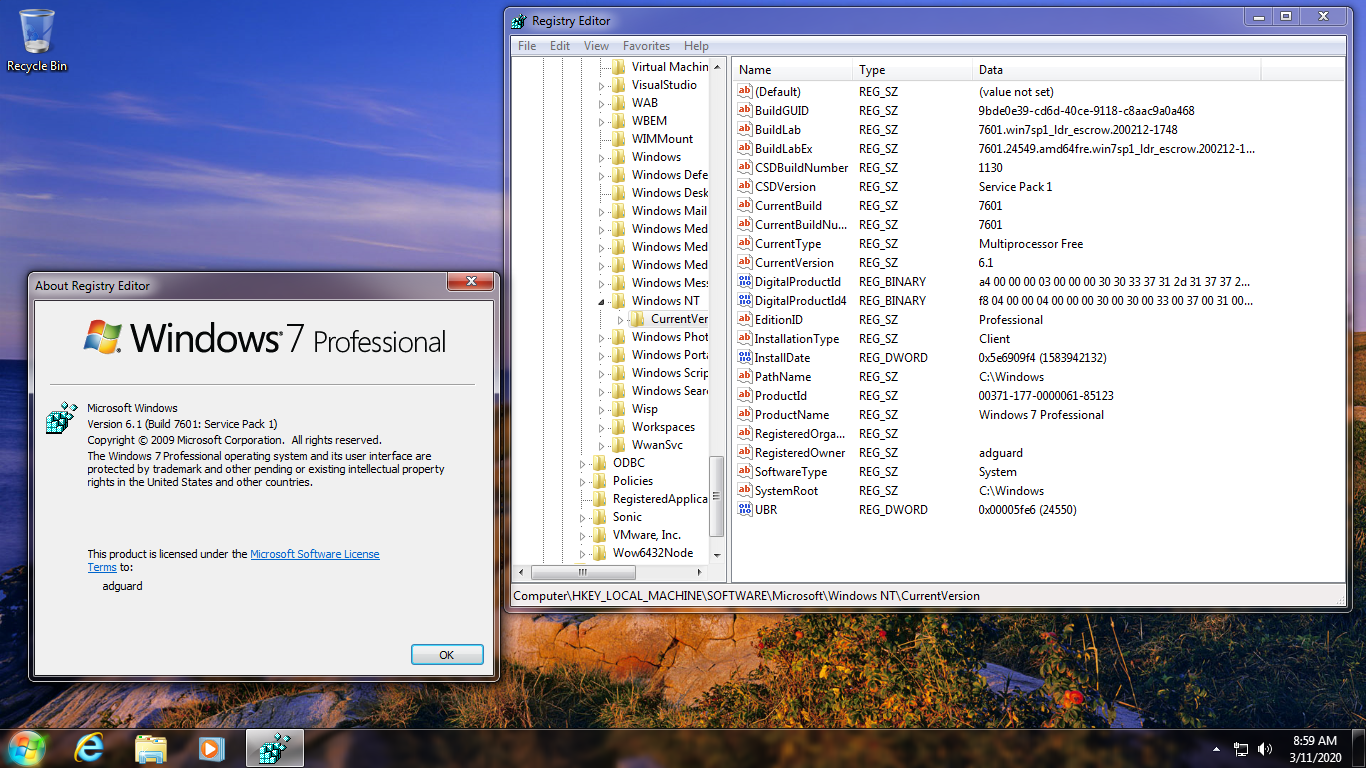The image size is (1366, 768).
Task: Select the PathName value name
Action: (783, 377)
